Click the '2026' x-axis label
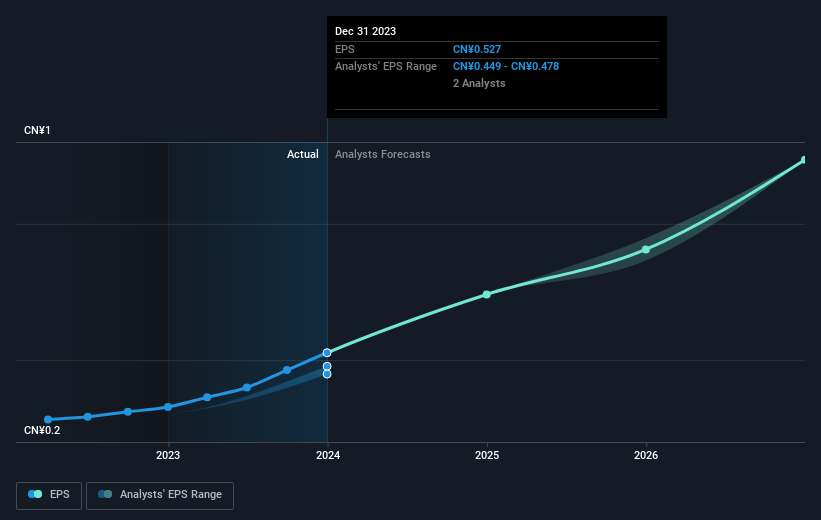The width and height of the screenshot is (821, 520). click(x=646, y=455)
